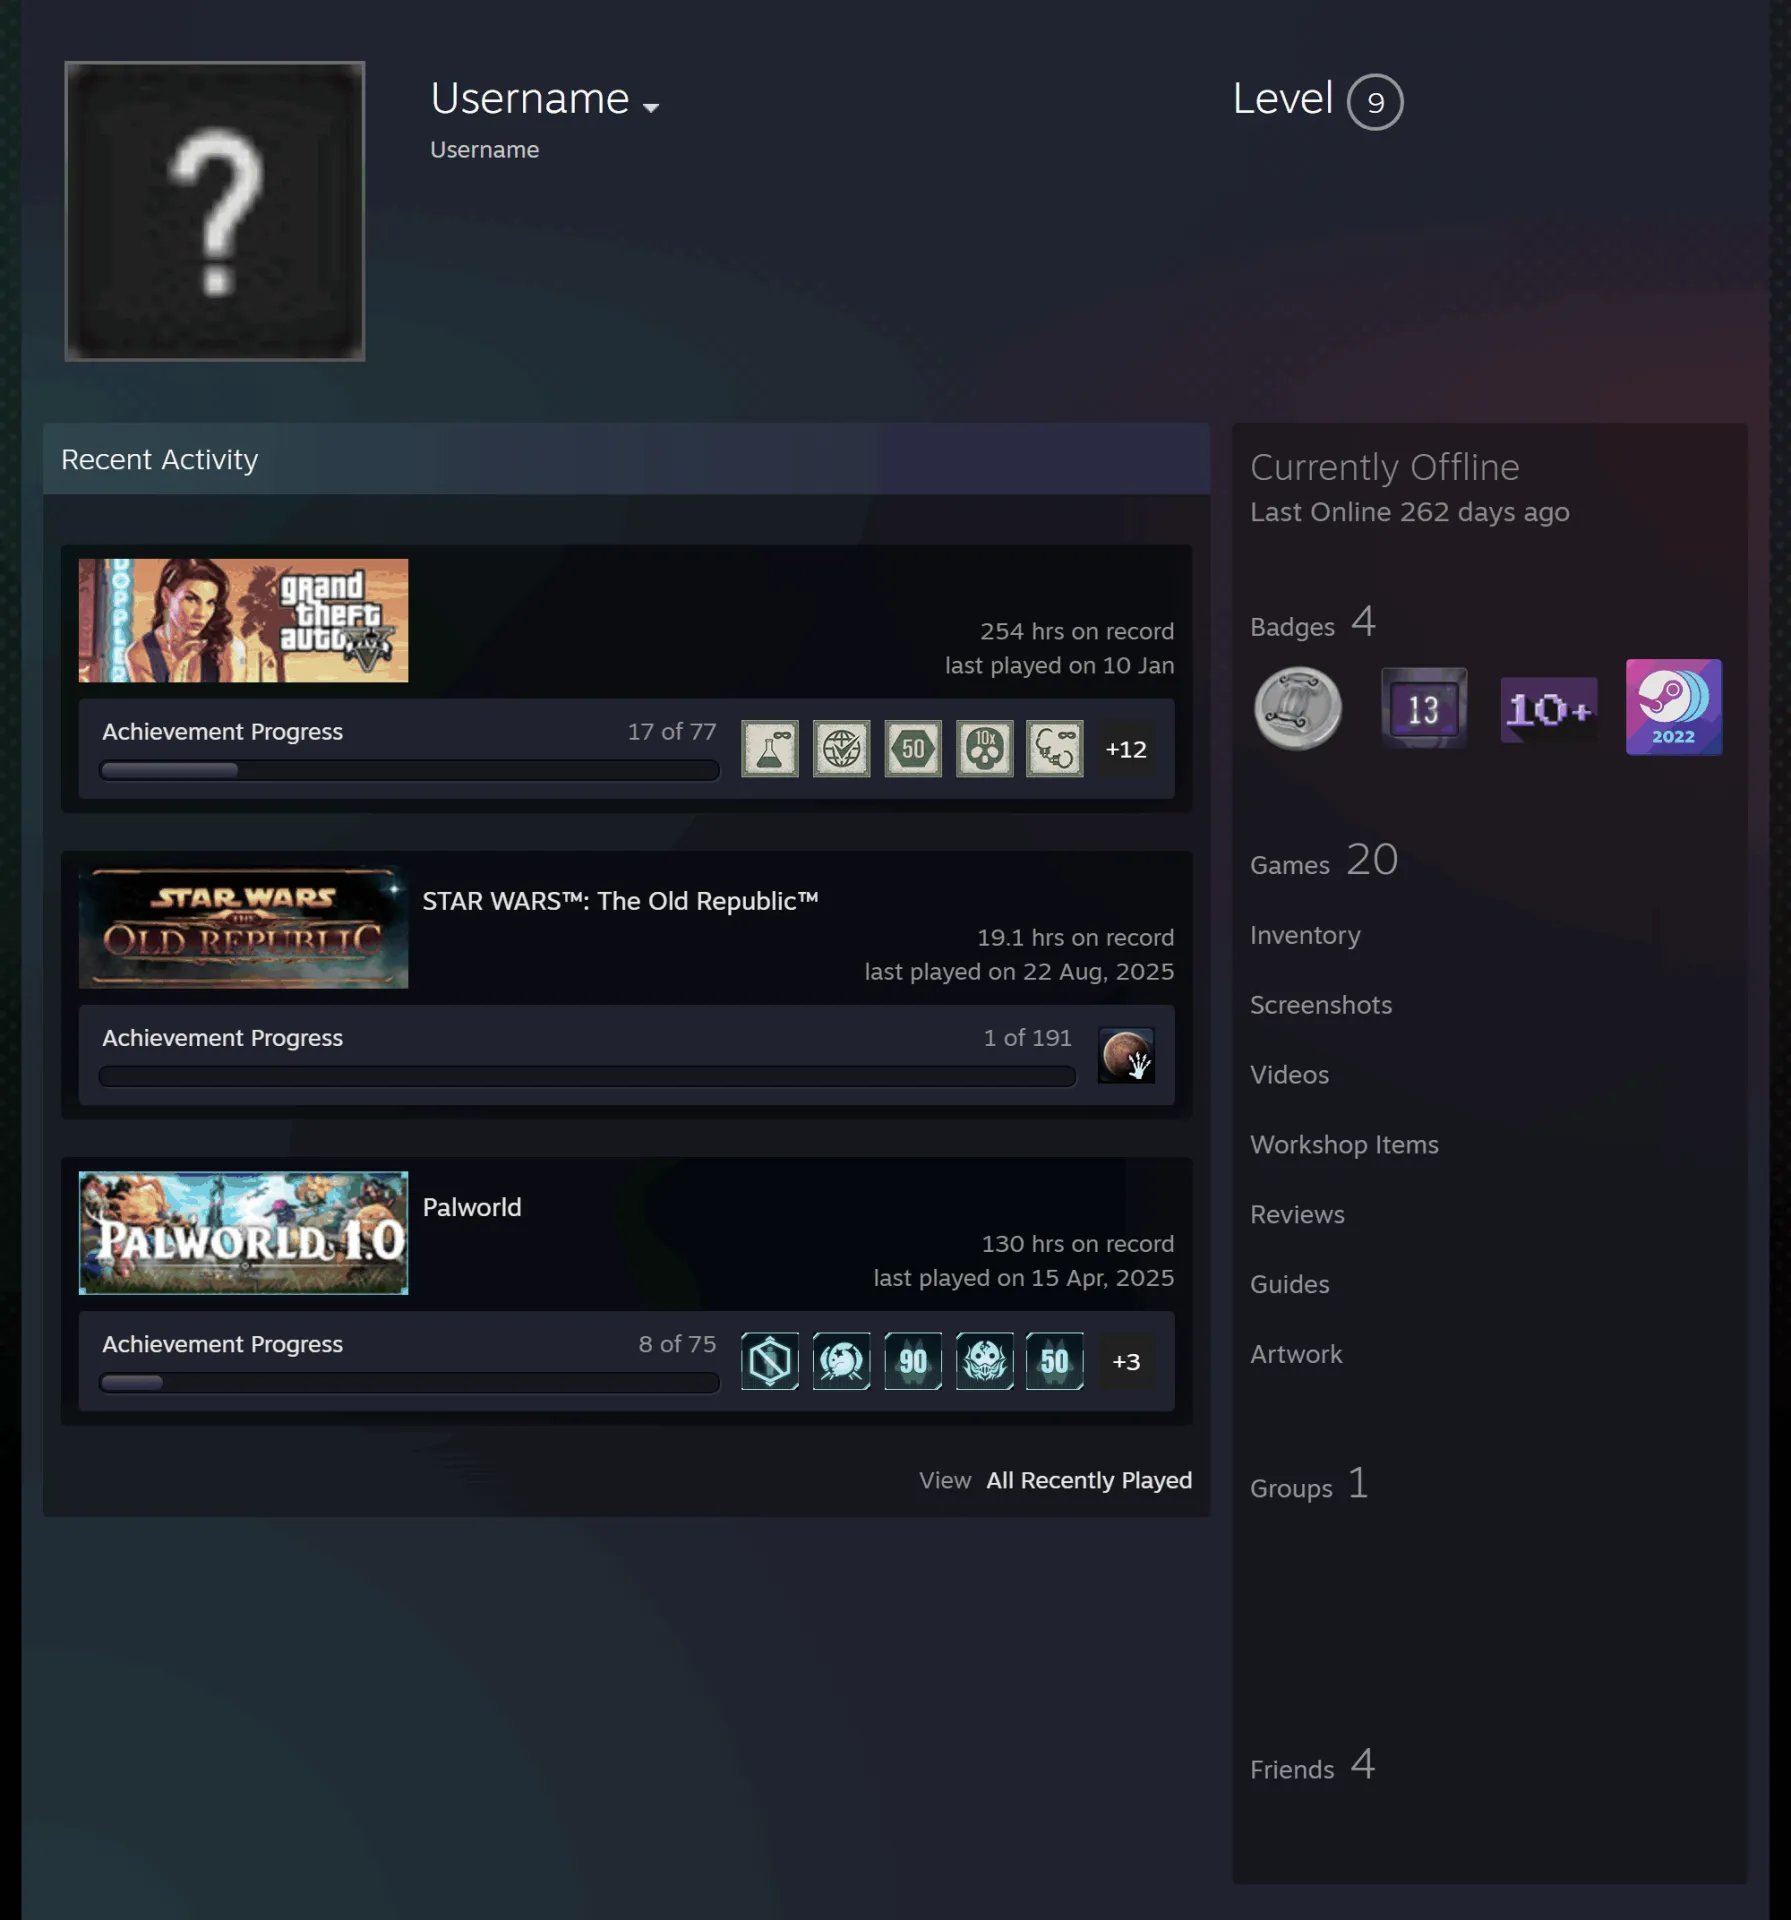View All Recently Played games
This screenshot has height=1920, width=1791.
1089,1480
